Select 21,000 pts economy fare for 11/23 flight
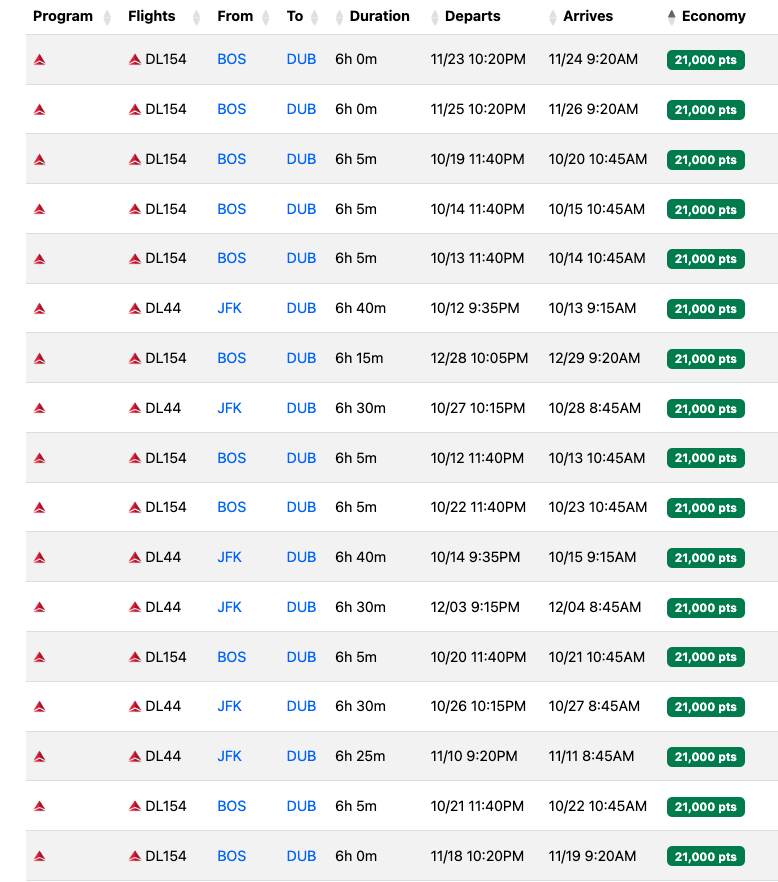 pyautogui.click(x=705, y=60)
